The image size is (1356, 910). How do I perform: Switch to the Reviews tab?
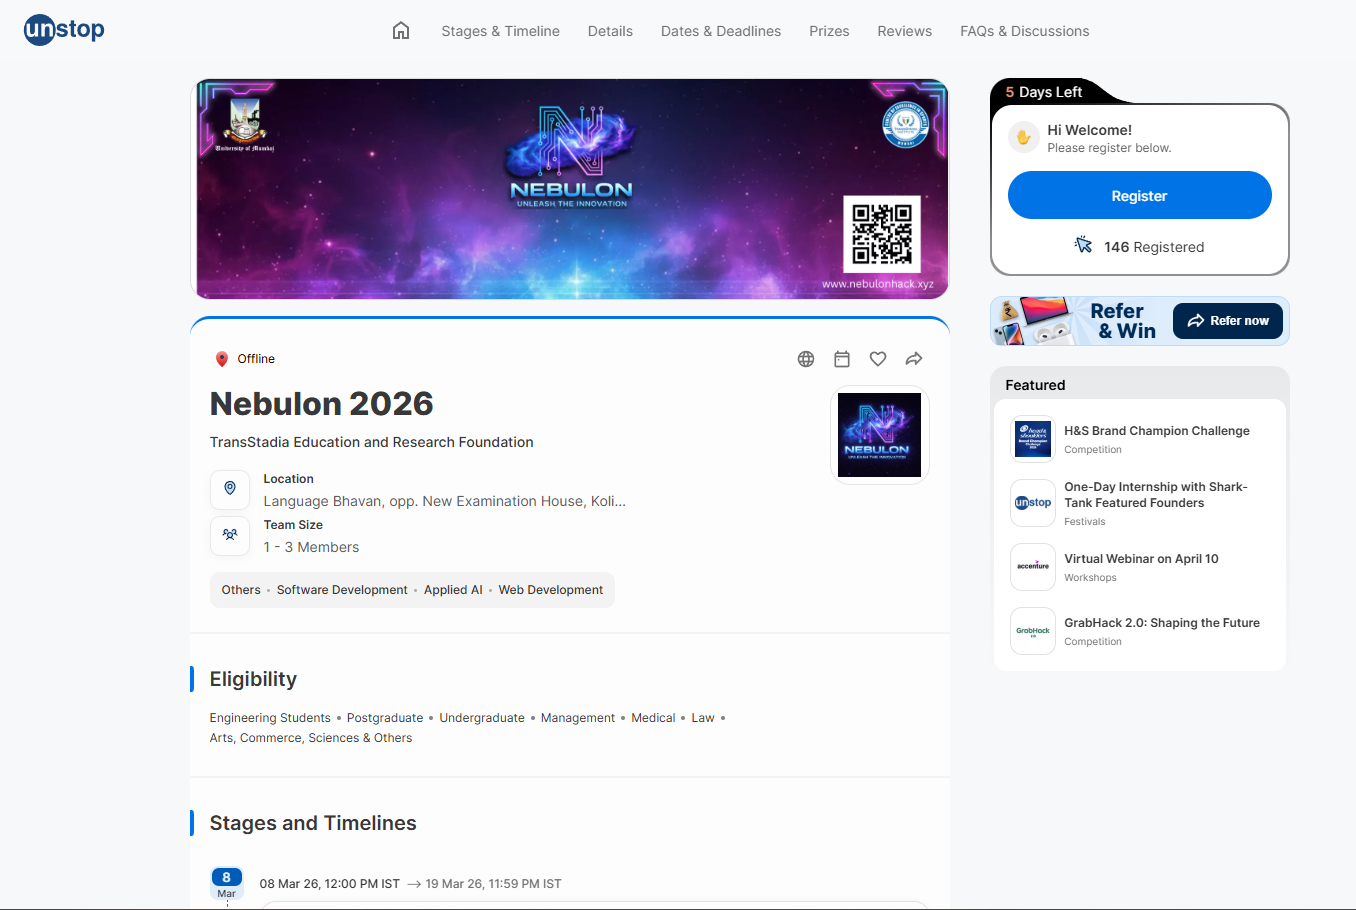pyautogui.click(x=904, y=31)
